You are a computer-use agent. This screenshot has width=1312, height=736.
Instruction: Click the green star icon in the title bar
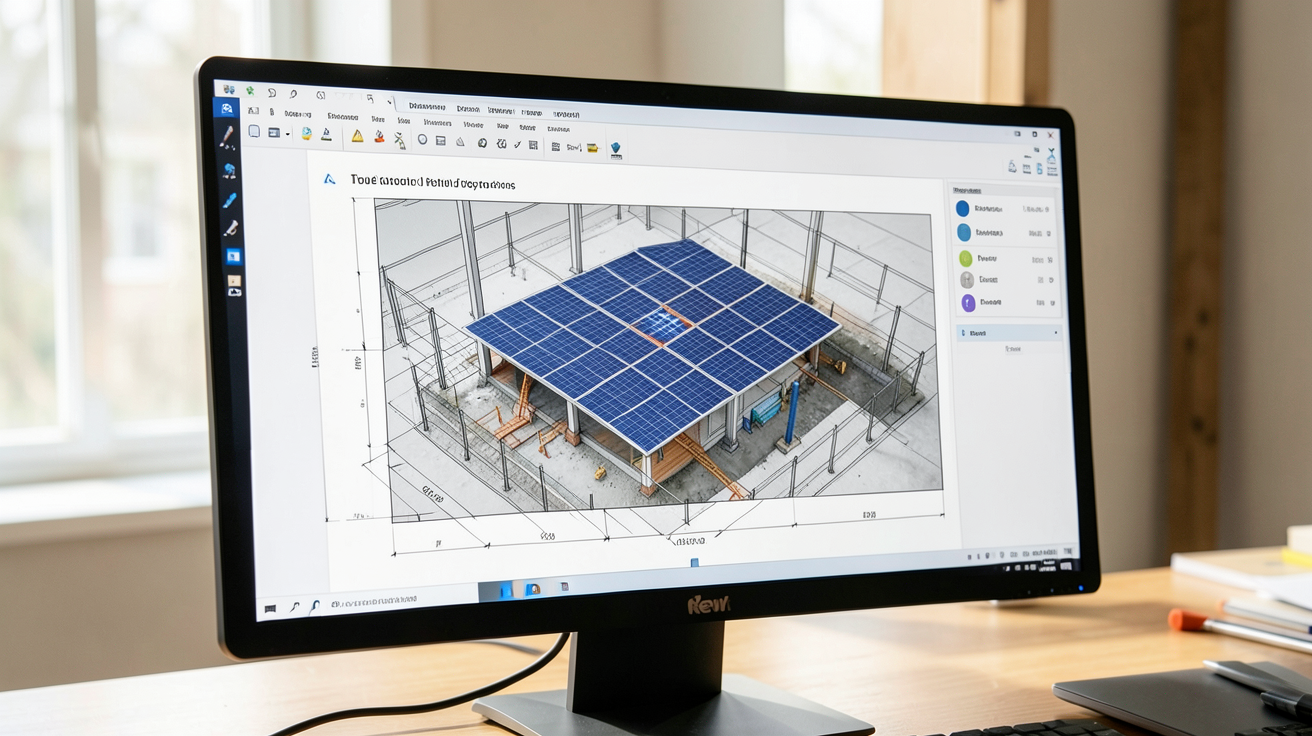pyautogui.click(x=250, y=91)
